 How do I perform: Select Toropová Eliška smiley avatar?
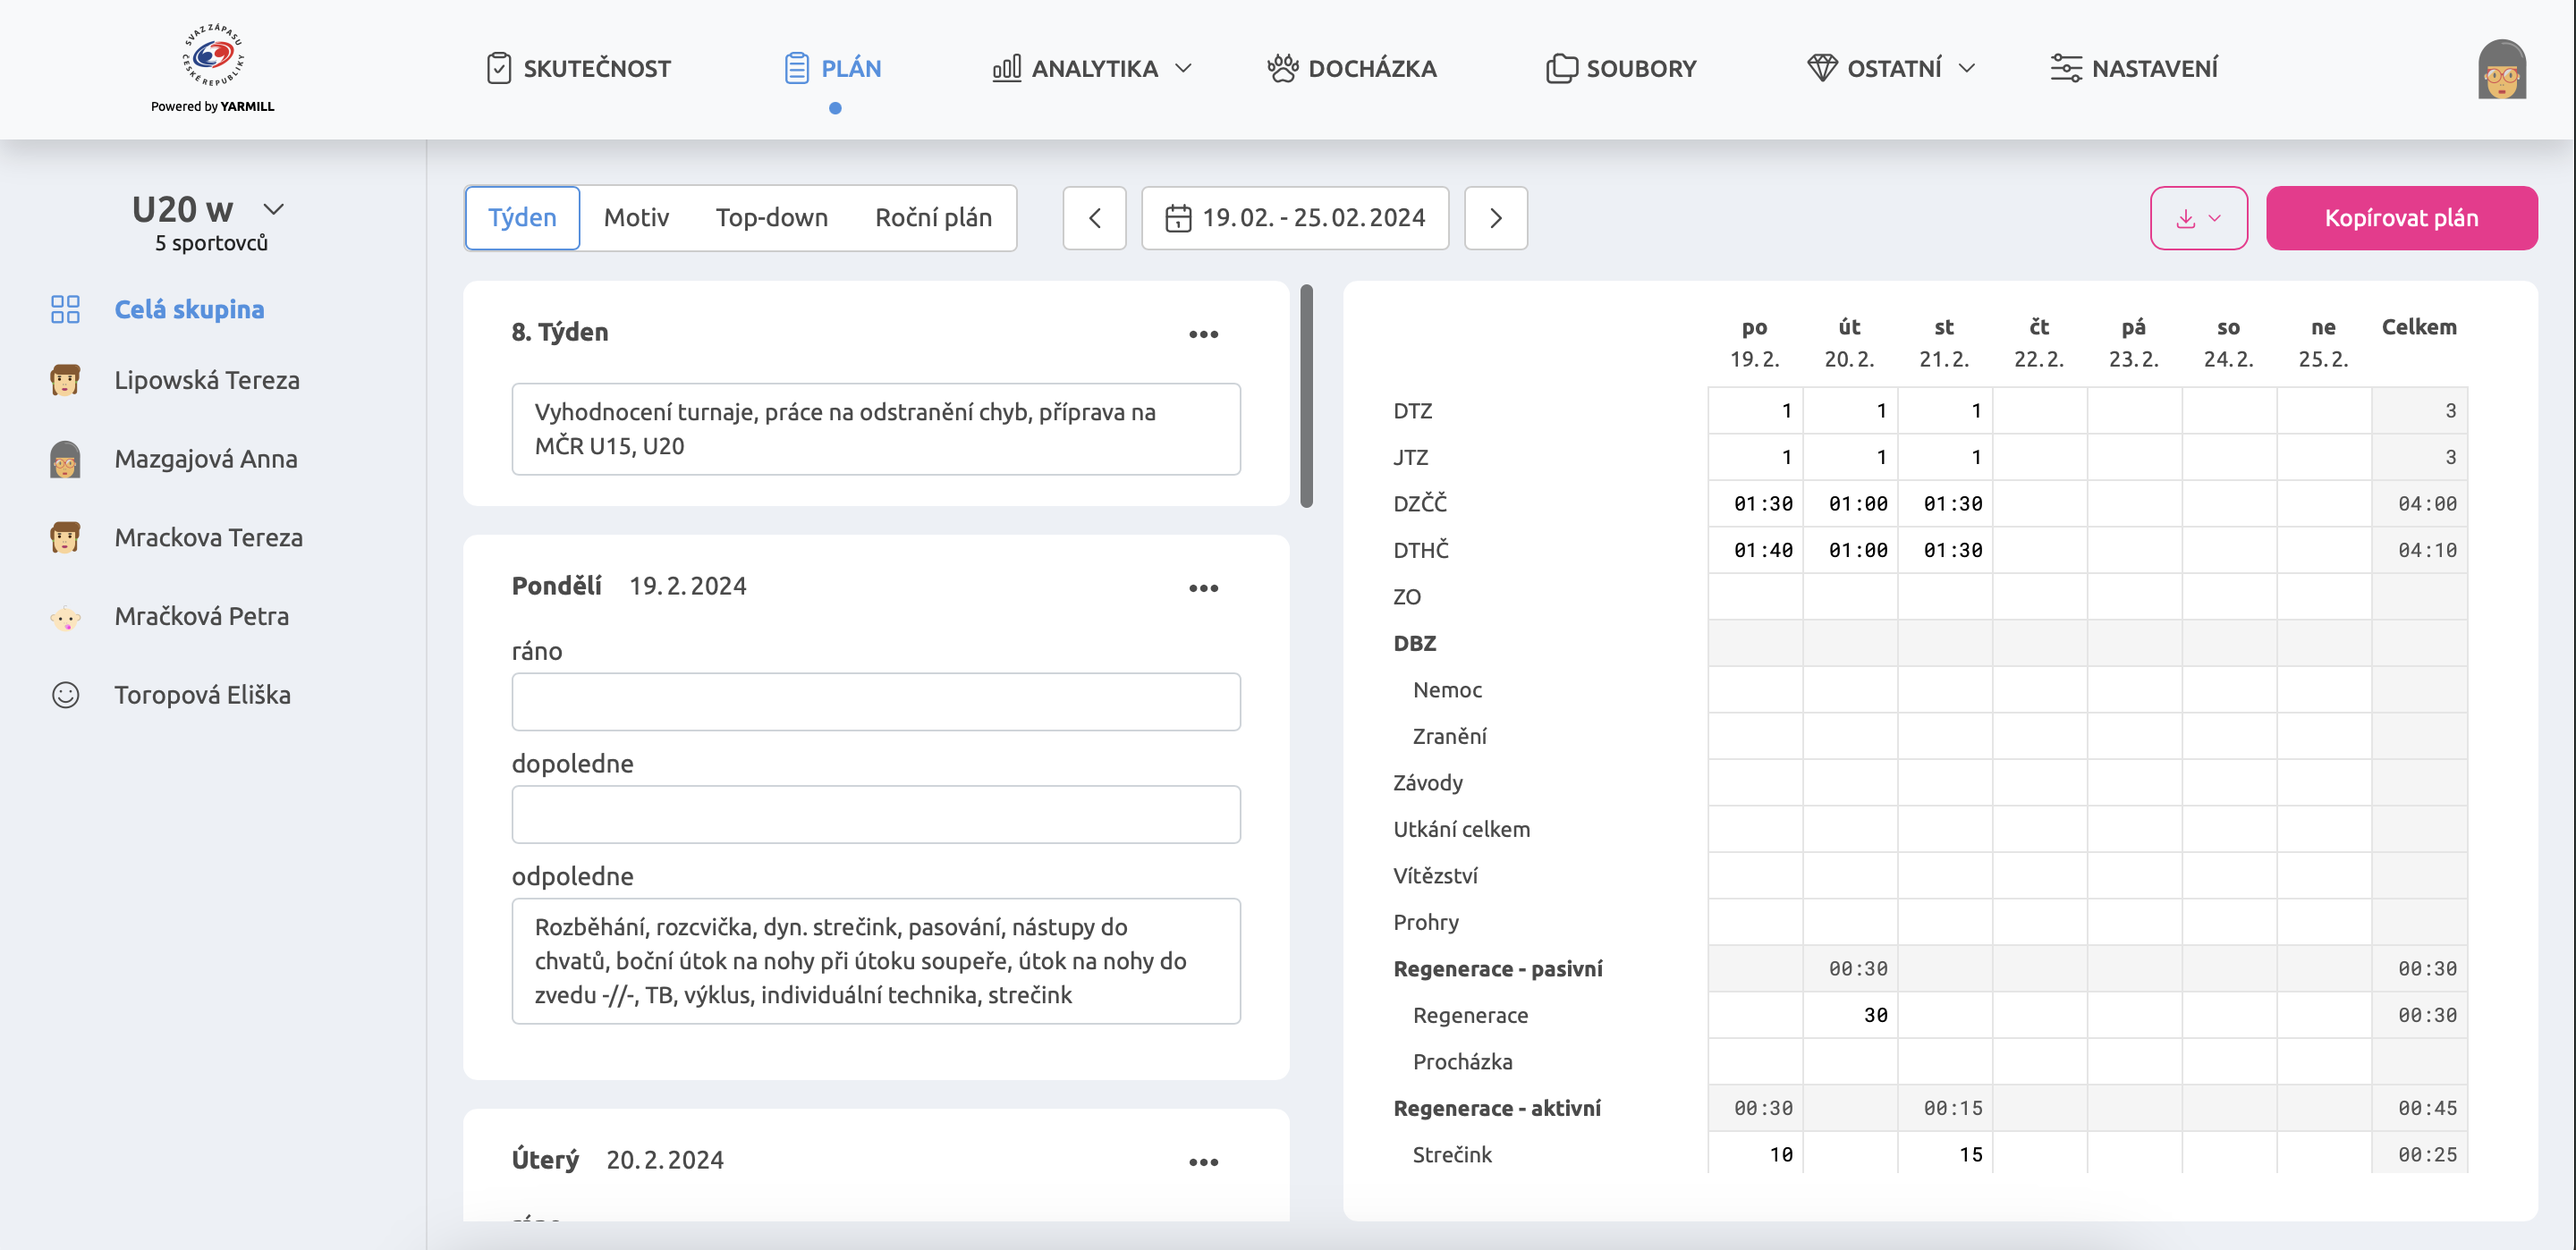pos(65,695)
